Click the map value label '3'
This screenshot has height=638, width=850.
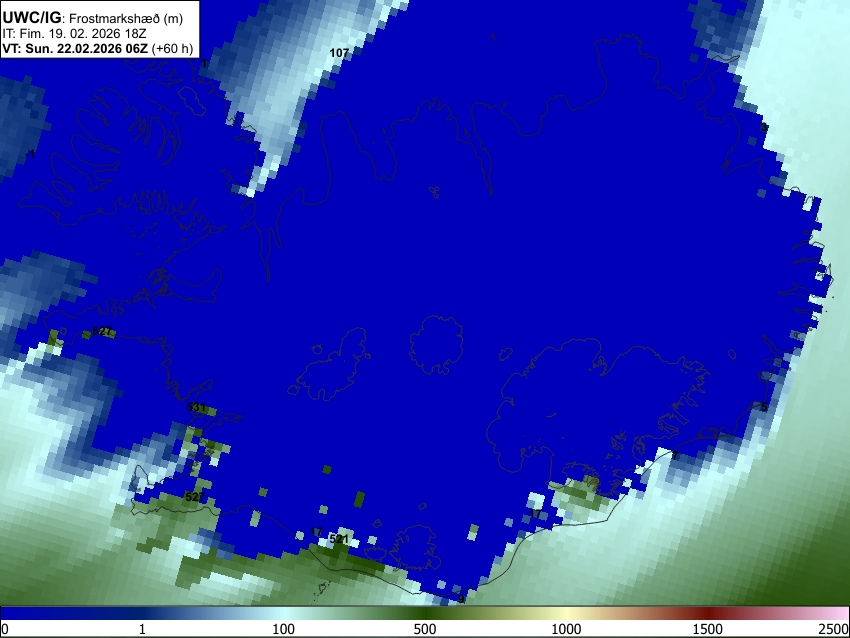(764, 127)
